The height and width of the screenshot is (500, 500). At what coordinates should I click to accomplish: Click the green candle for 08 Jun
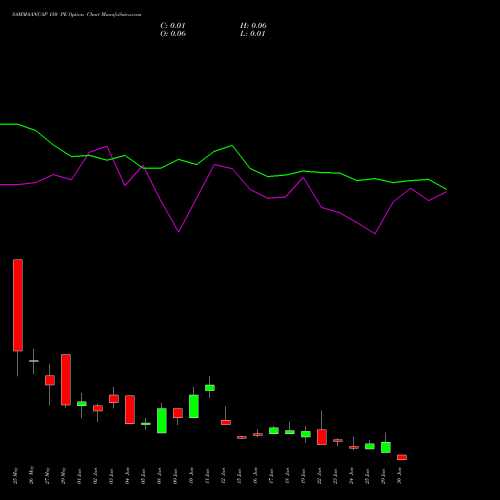tap(162, 421)
